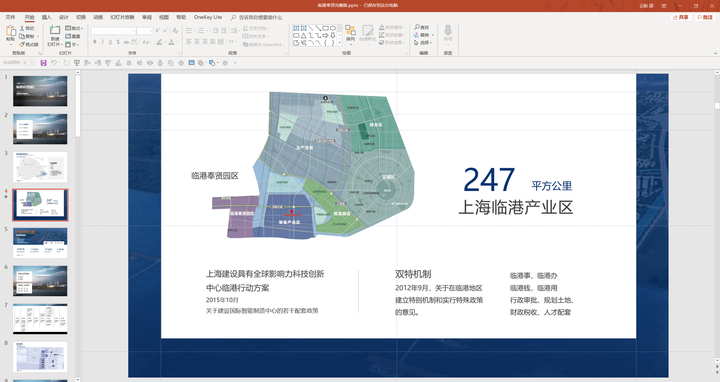This screenshot has width=720, height=382.
Task: Select slide 7 thumbnail
Action: pos(40,319)
